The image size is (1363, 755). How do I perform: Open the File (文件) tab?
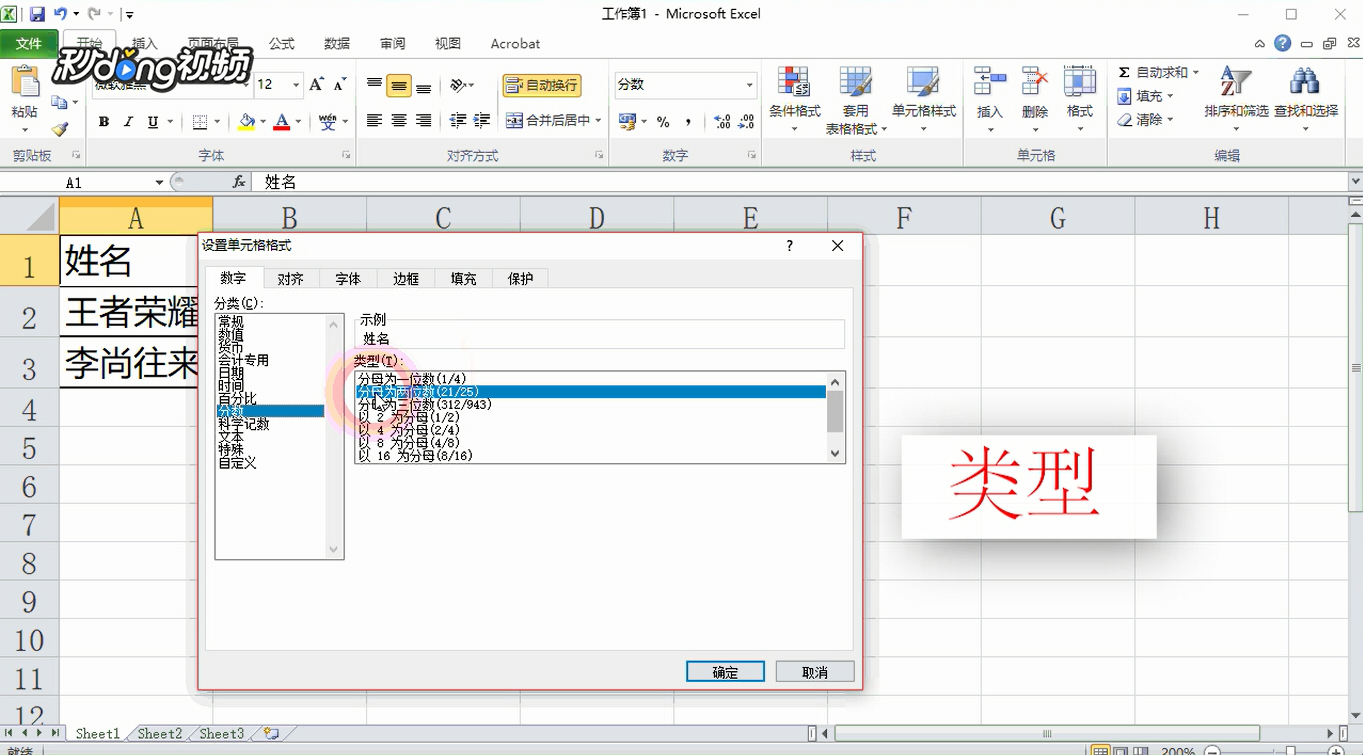[x=29, y=44]
